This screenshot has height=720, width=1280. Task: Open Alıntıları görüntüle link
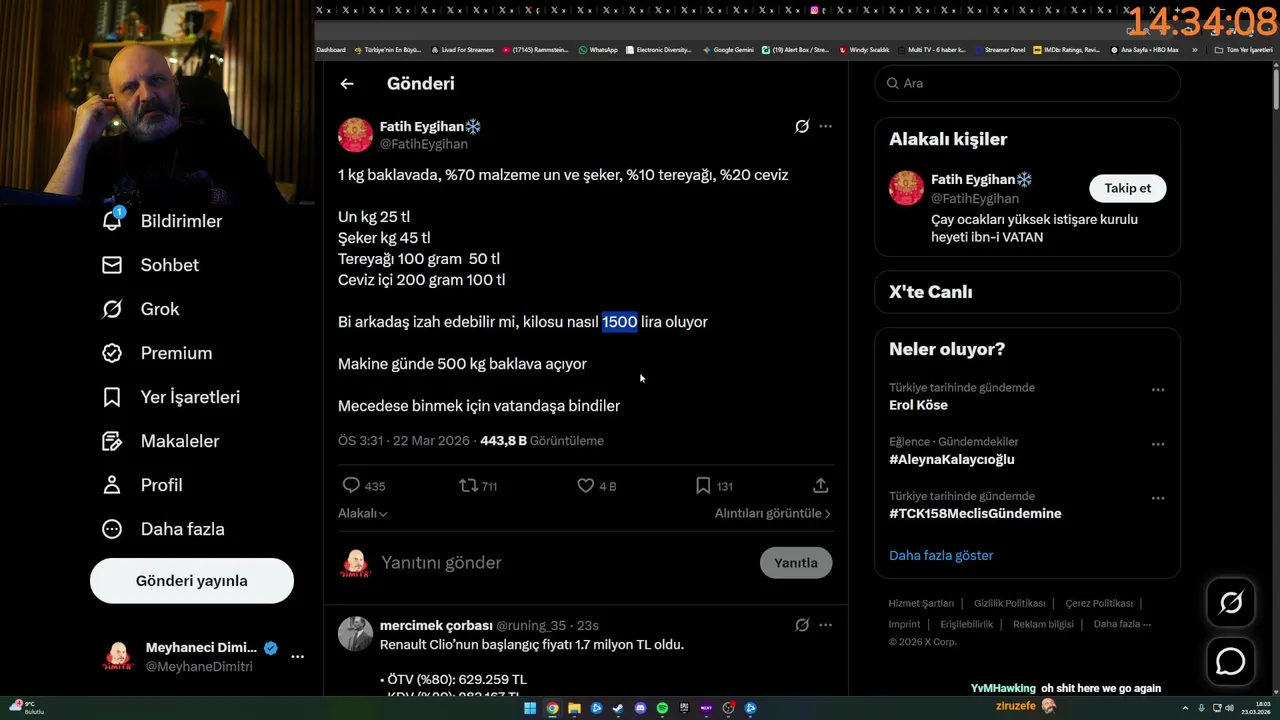[773, 513]
